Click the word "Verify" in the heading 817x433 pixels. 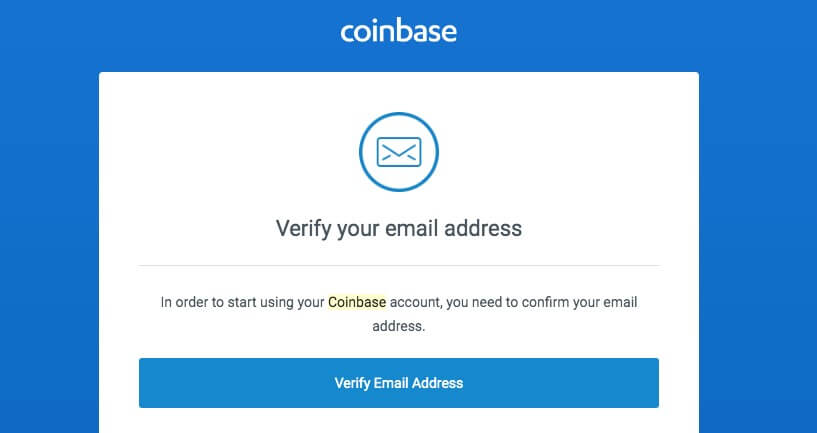point(303,228)
